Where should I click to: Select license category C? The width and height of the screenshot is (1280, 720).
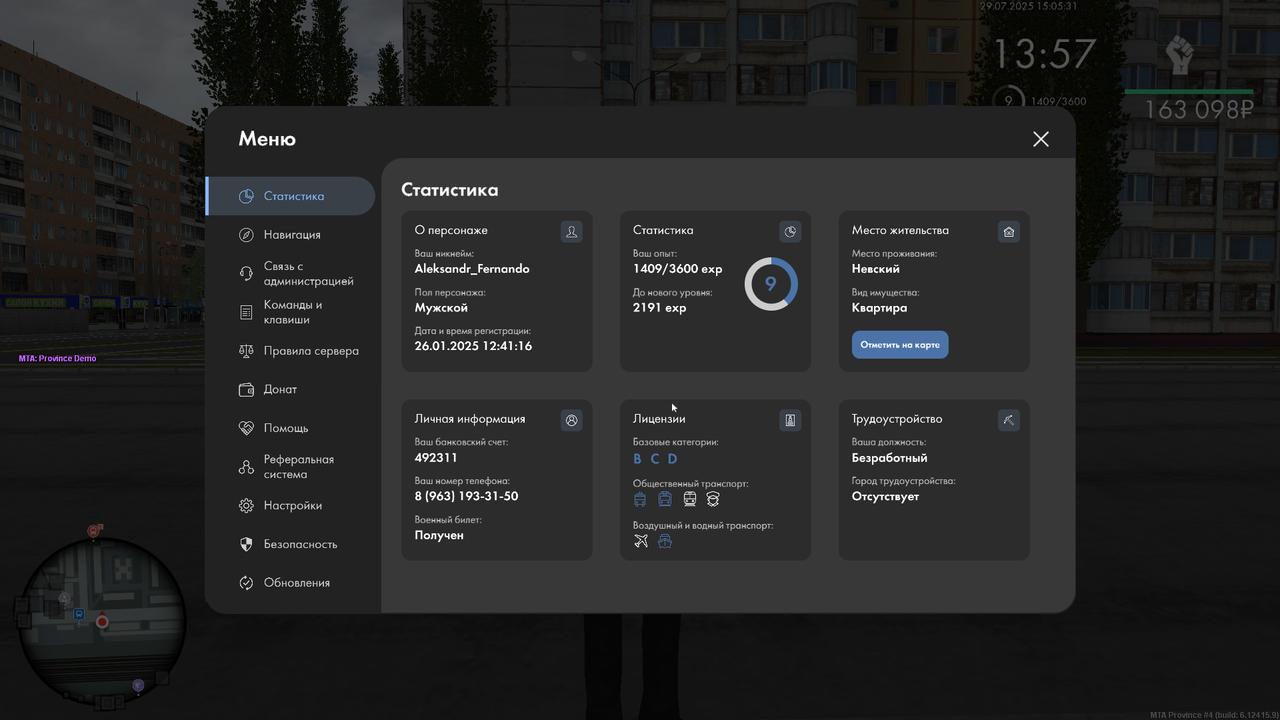pyautogui.click(x=655, y=459)
